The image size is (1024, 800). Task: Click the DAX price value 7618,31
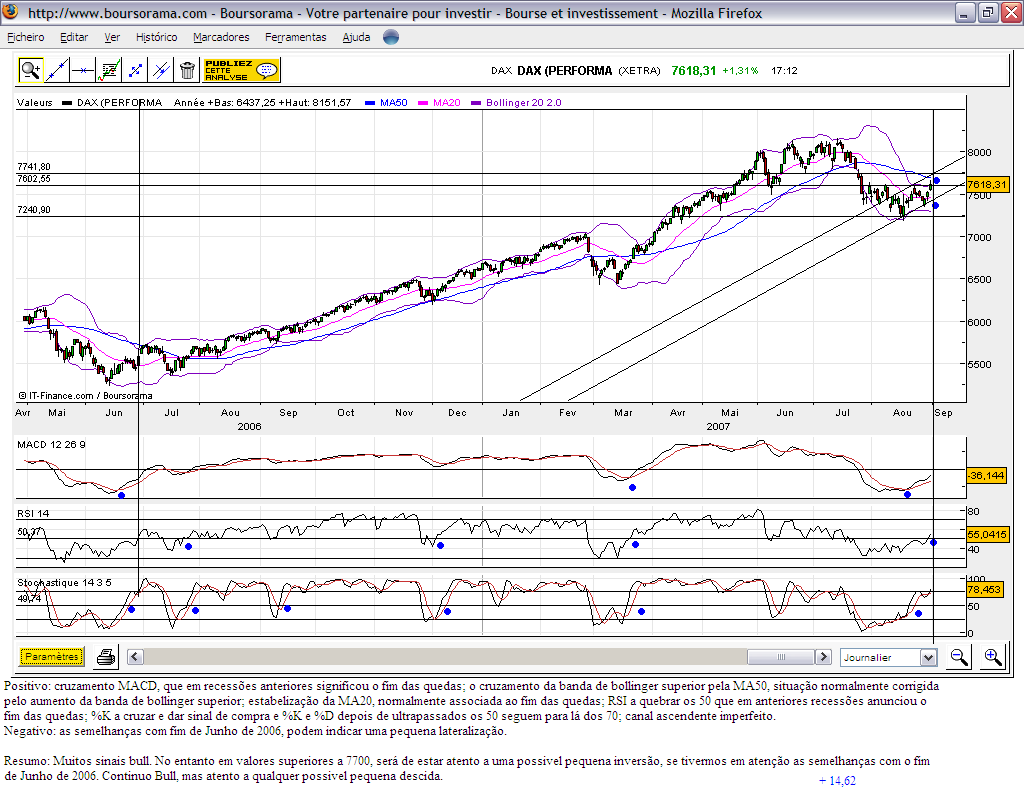tap(694, 71)
